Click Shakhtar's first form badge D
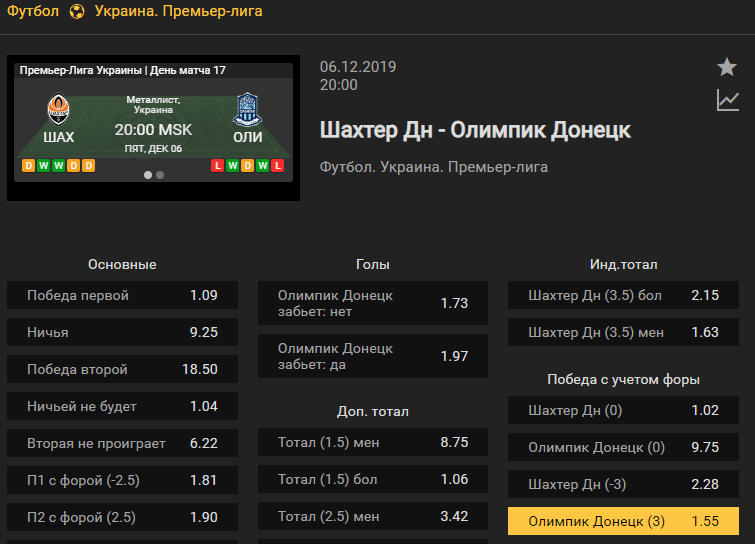 [28, 166]
